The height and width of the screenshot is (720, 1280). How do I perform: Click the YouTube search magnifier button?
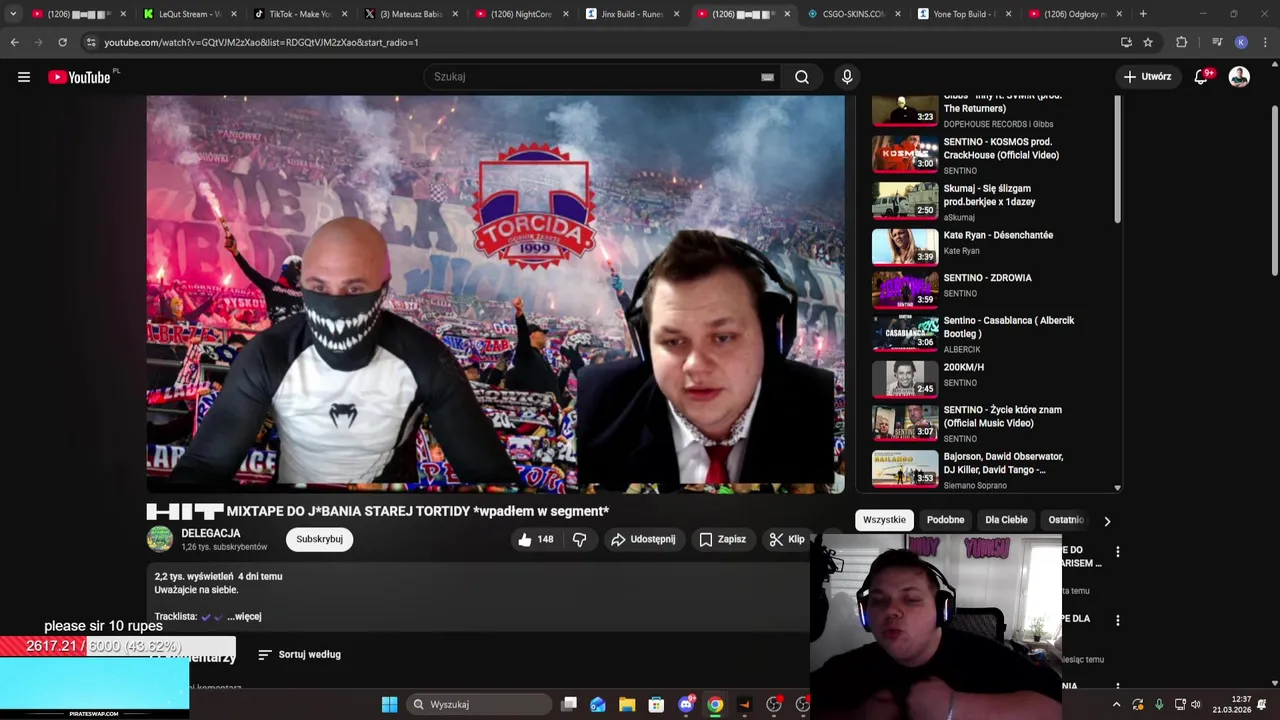pos(802,77)
